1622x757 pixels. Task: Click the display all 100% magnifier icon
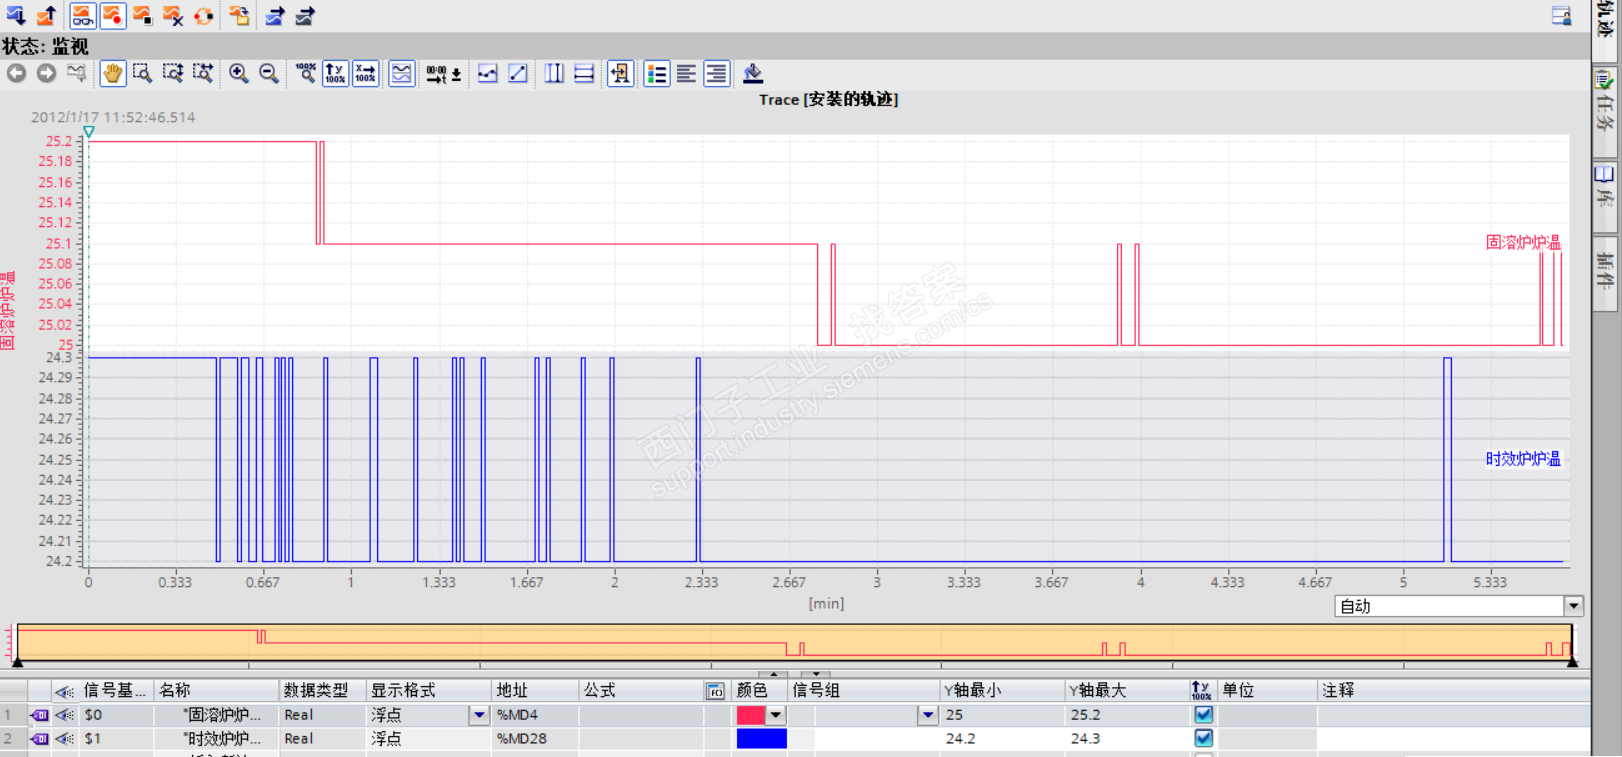(305, 73)
